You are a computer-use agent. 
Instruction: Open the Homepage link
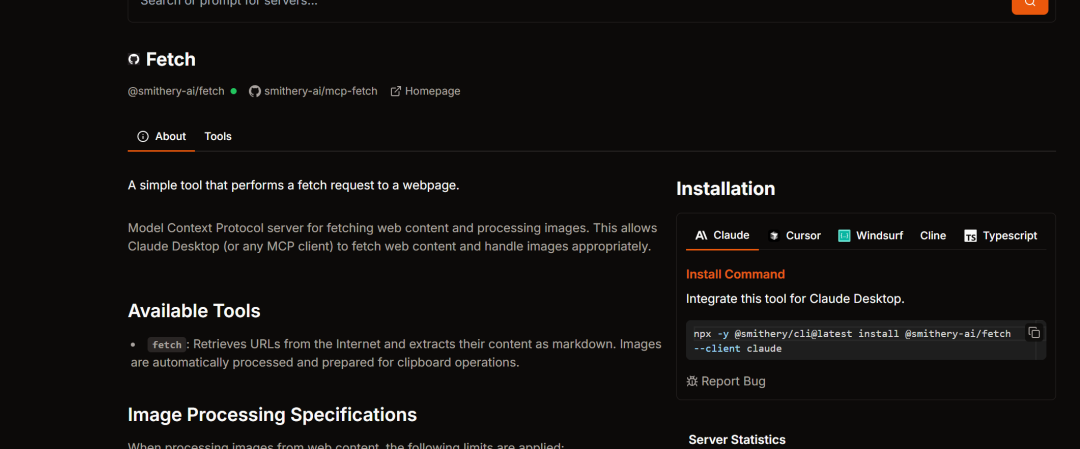pos(432,91)
